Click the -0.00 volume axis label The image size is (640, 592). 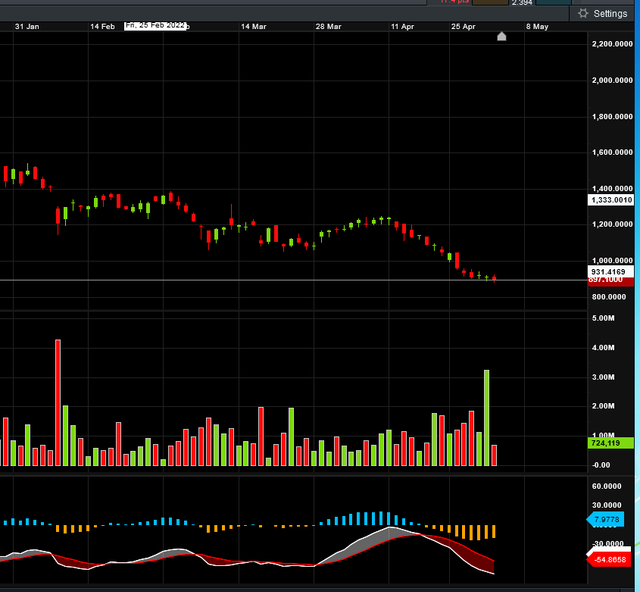point(601,465)
